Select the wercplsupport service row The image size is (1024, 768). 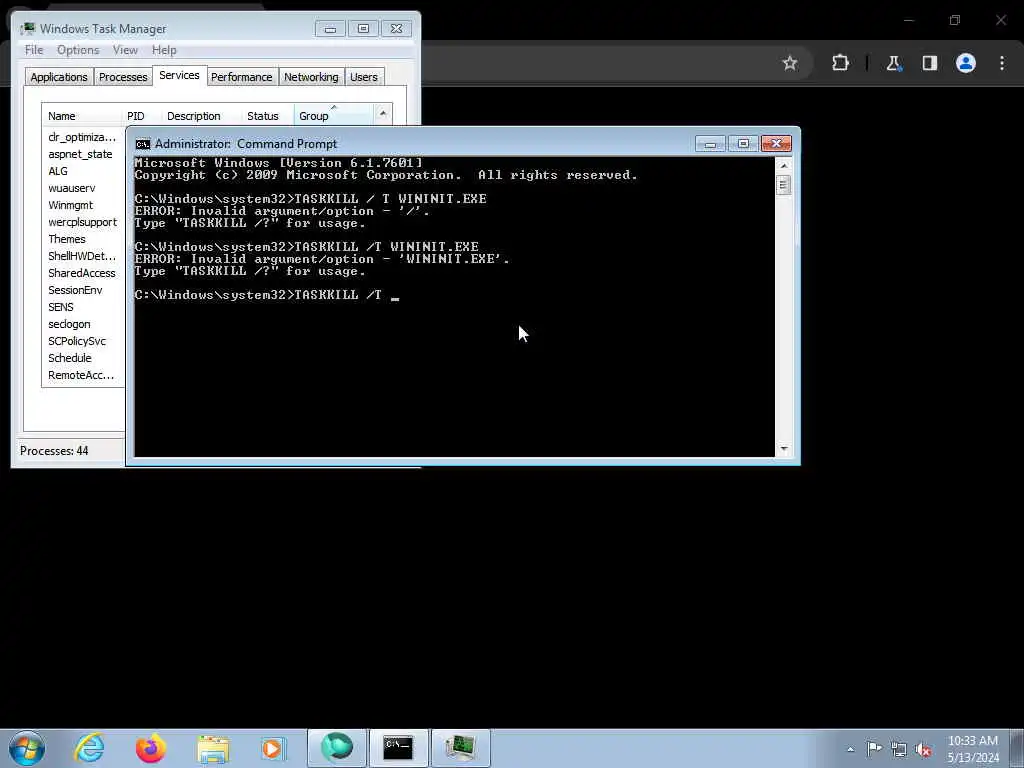pyautogui.click(x=82, y=222)
